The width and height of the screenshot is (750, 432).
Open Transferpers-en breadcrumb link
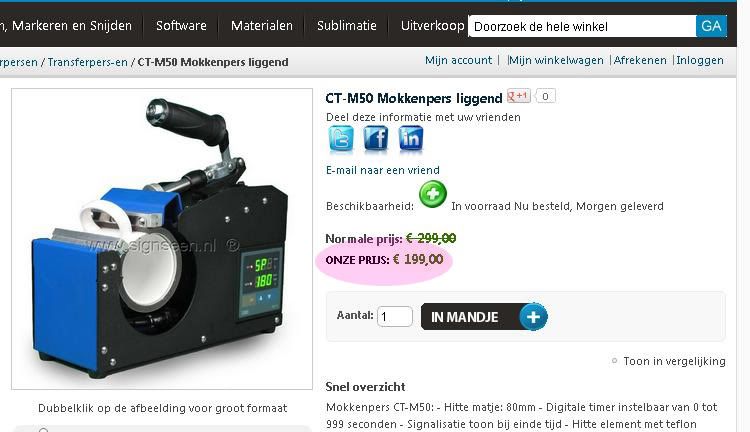coord(88,62)
